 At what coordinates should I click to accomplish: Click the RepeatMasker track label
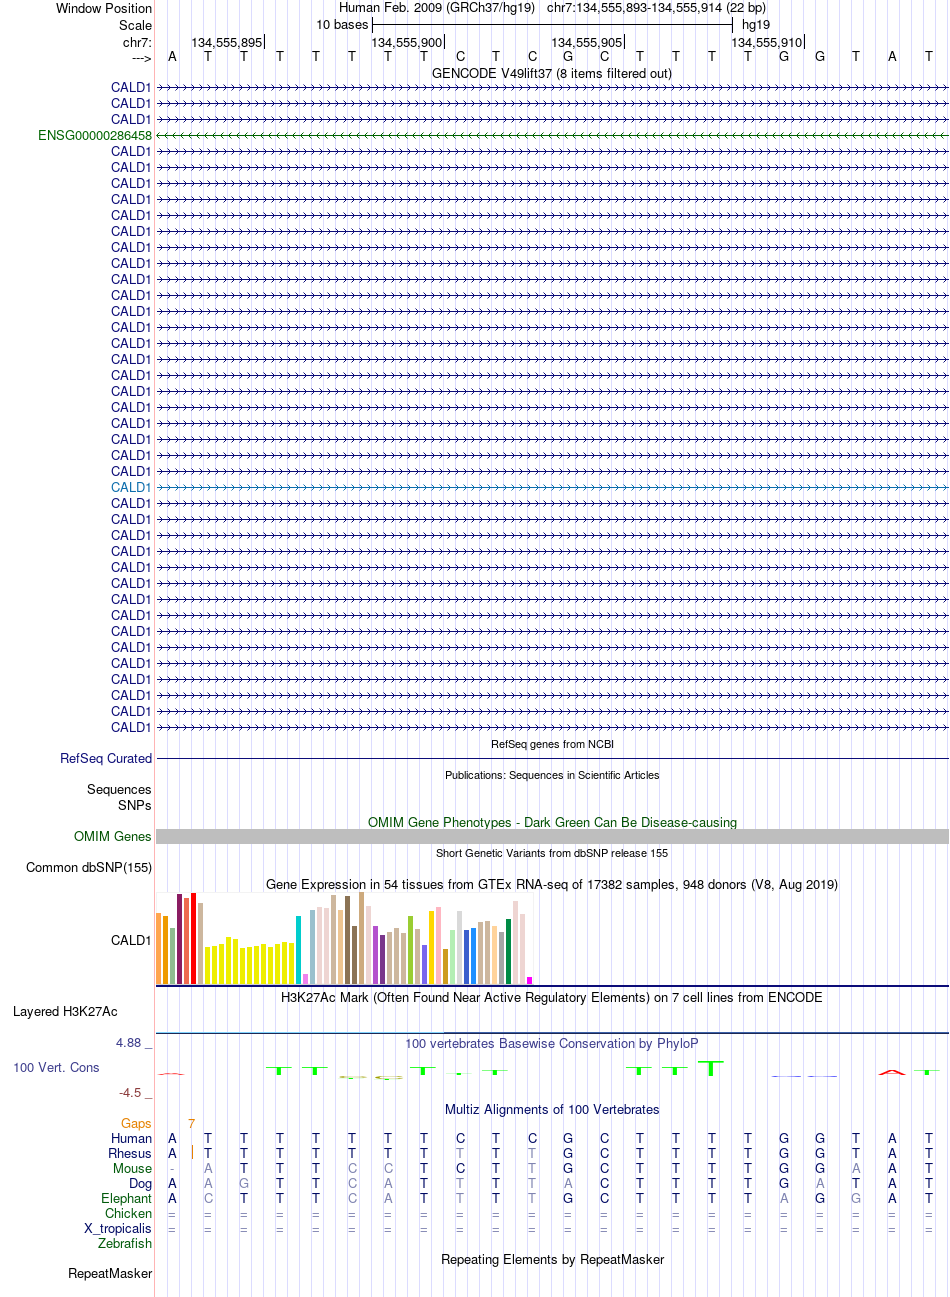pos(110,1273)
